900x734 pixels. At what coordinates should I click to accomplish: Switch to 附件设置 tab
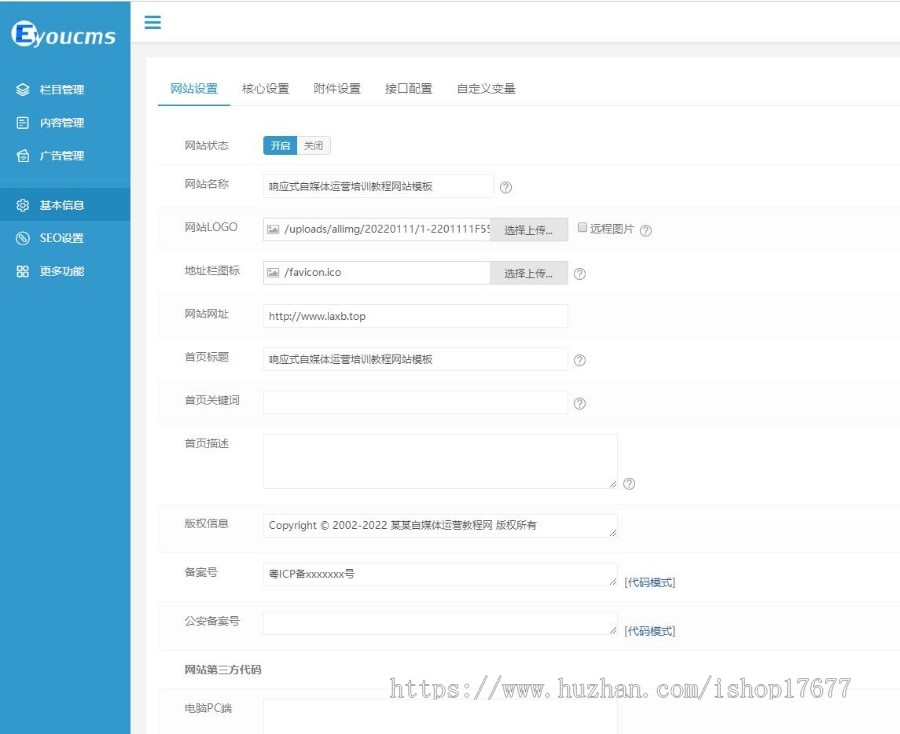[x=337, y=88]
